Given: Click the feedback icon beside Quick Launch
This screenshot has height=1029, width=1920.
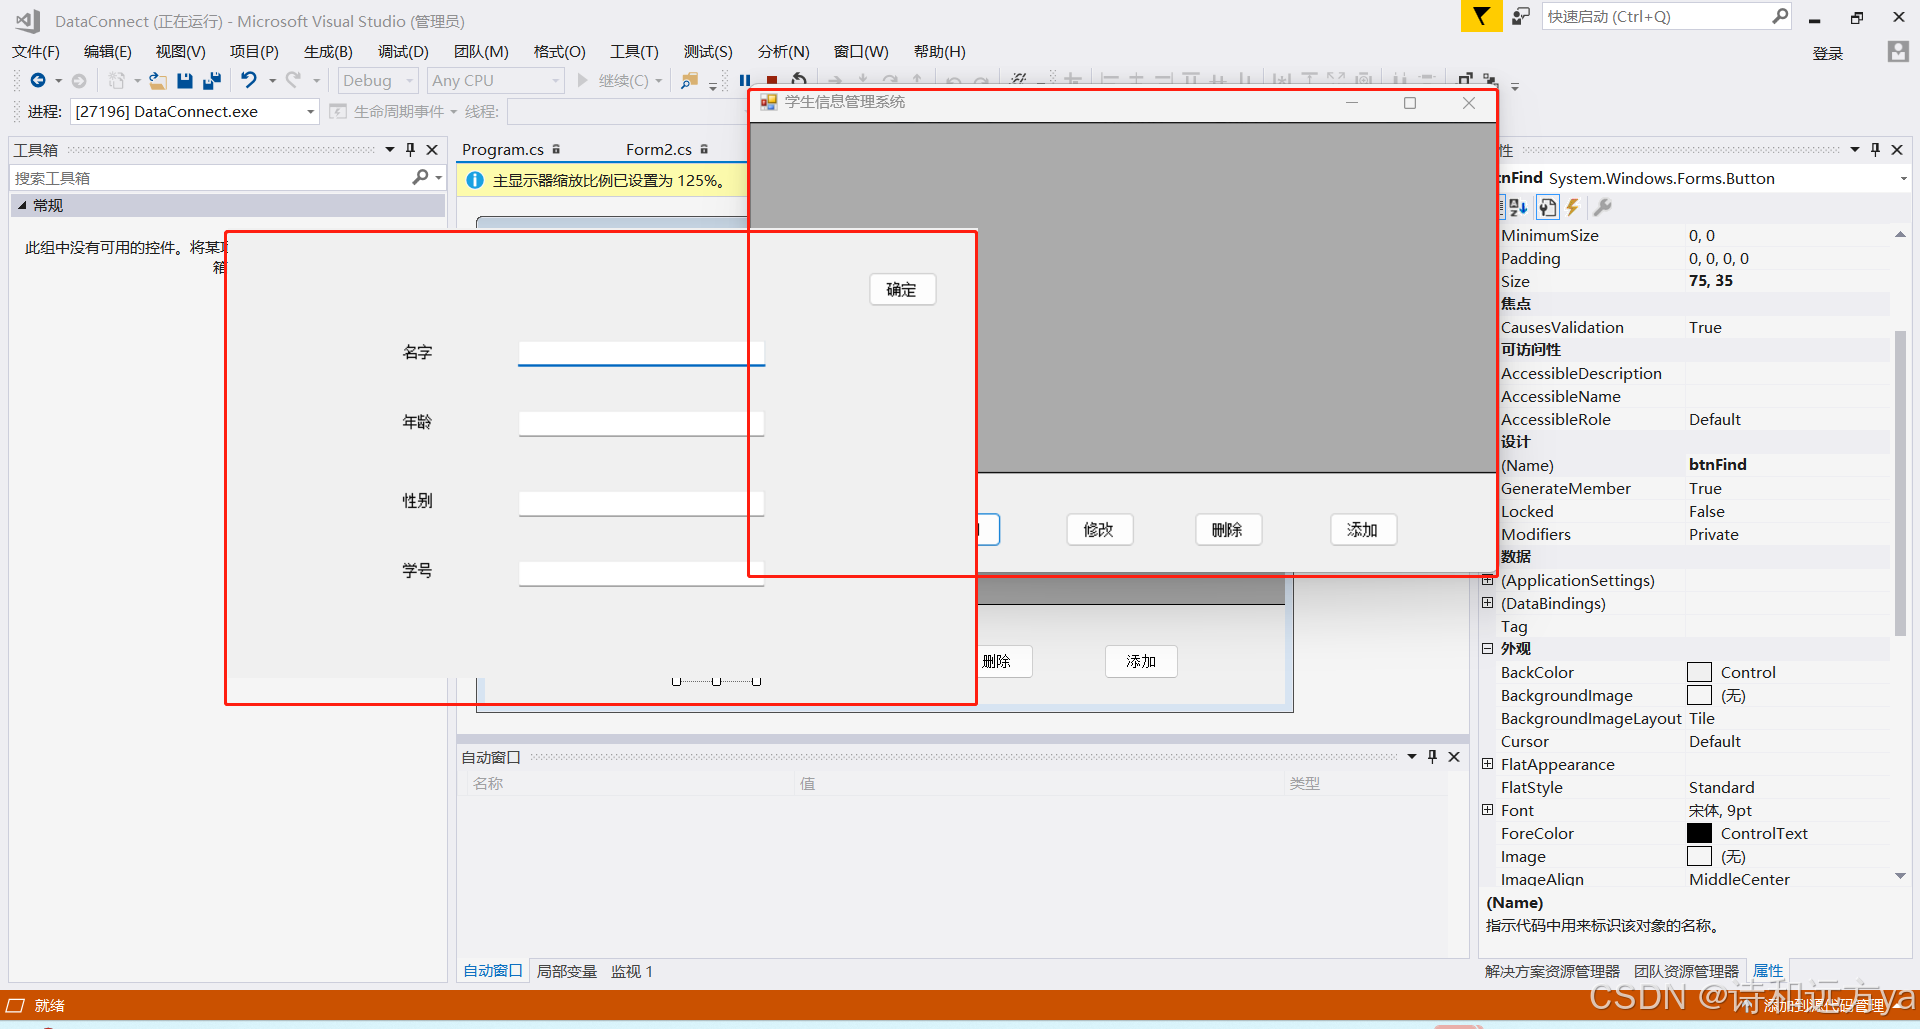Looking at the screenshot, I should pos(1520,16).
